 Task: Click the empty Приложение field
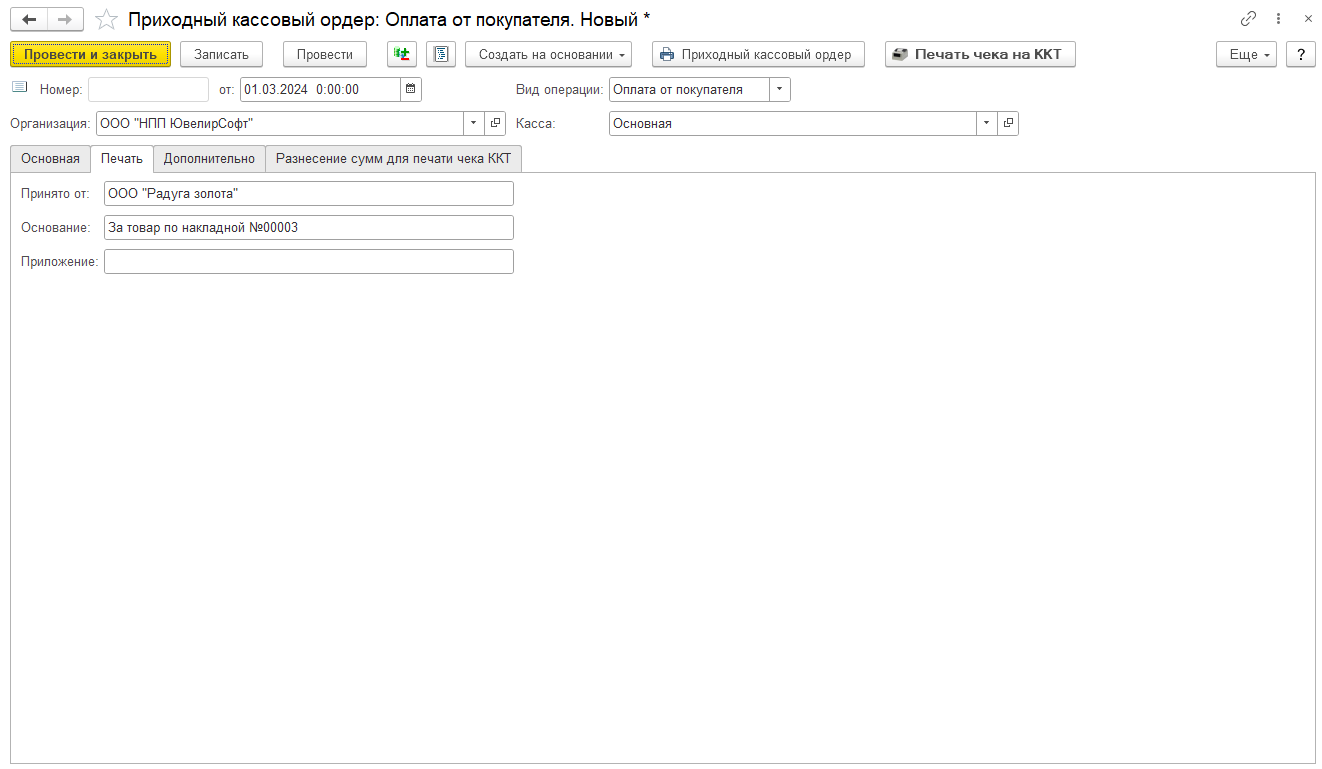tap(308, 261)
